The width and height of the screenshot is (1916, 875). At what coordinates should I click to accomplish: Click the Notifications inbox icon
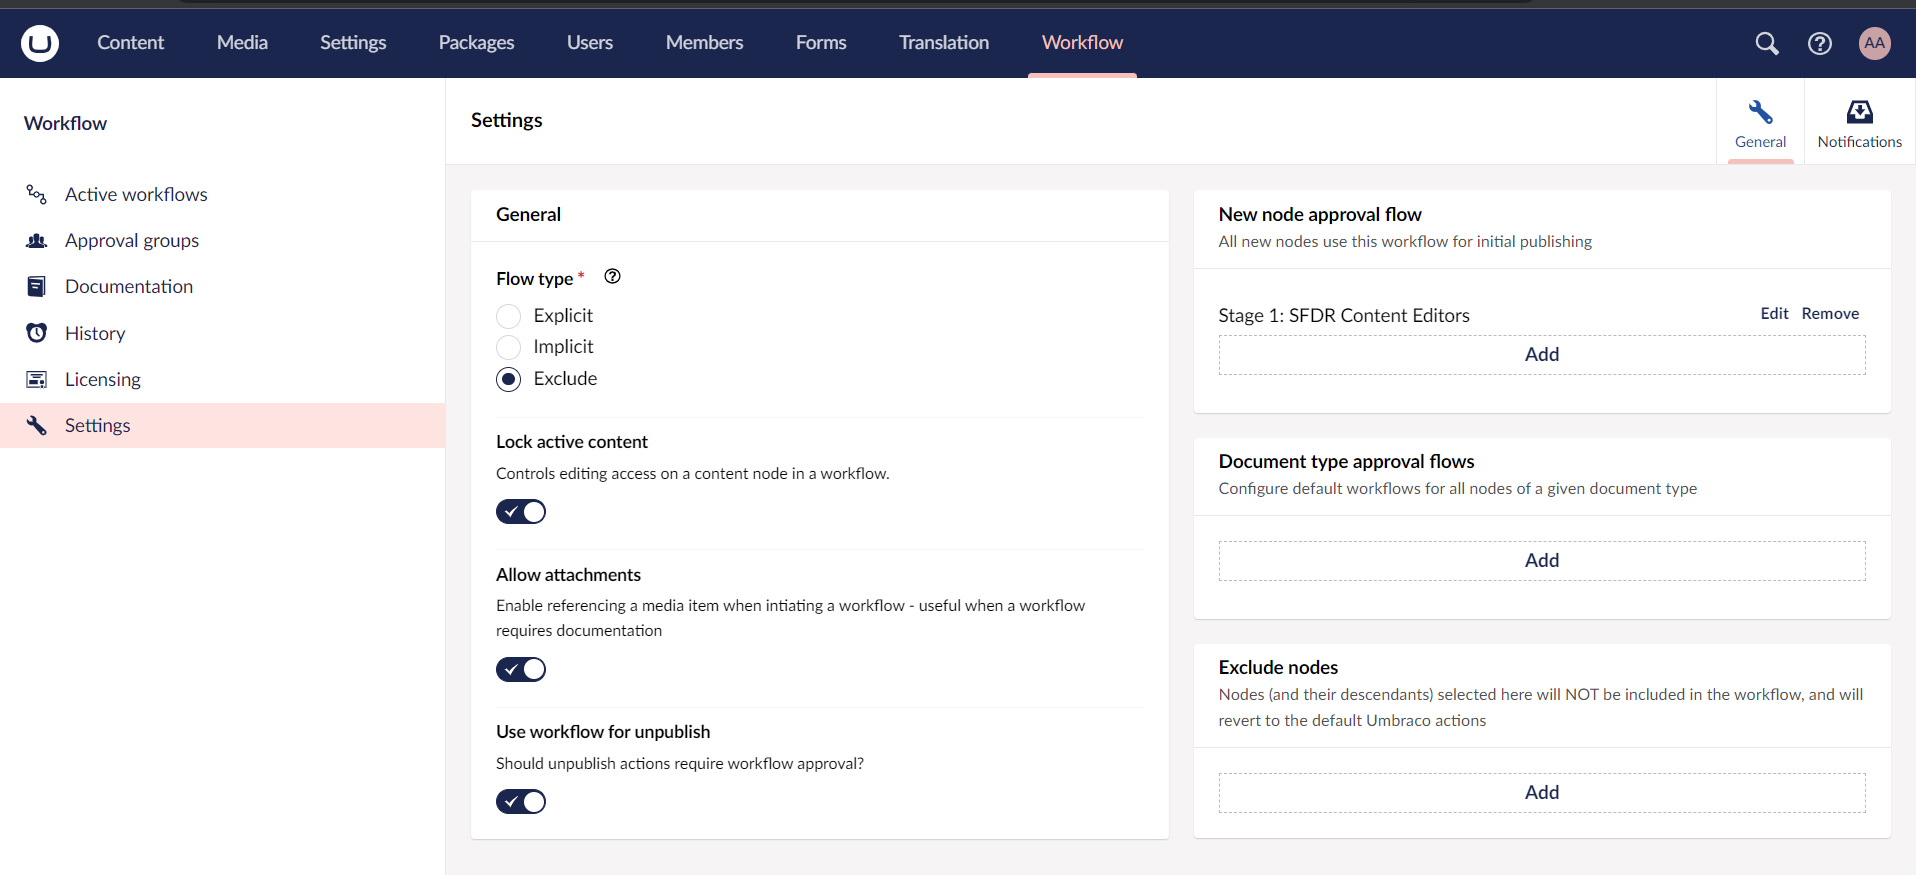click(x=1860, y=111)
